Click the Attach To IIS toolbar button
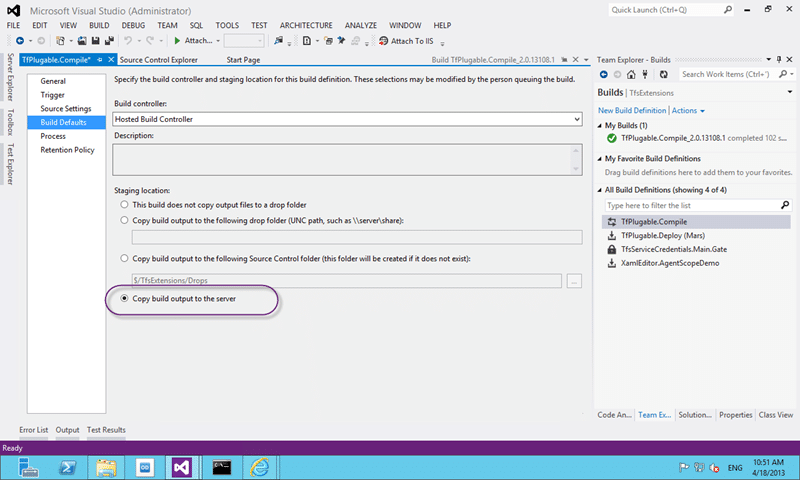 406,41
